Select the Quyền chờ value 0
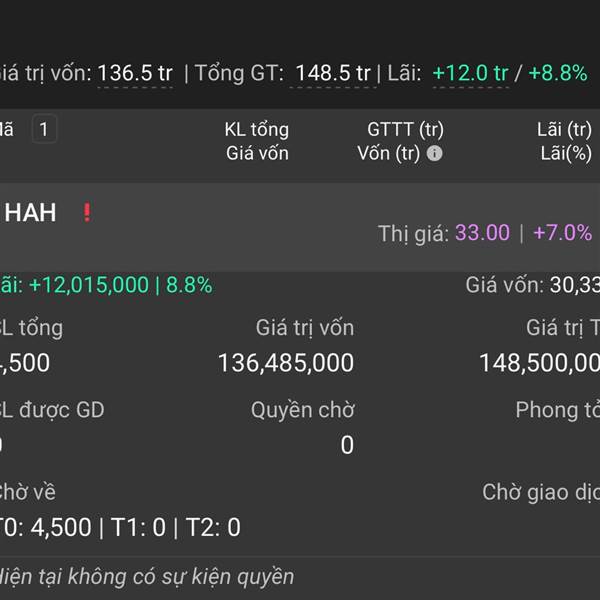 pyautogui.click(x=347, y=445)
